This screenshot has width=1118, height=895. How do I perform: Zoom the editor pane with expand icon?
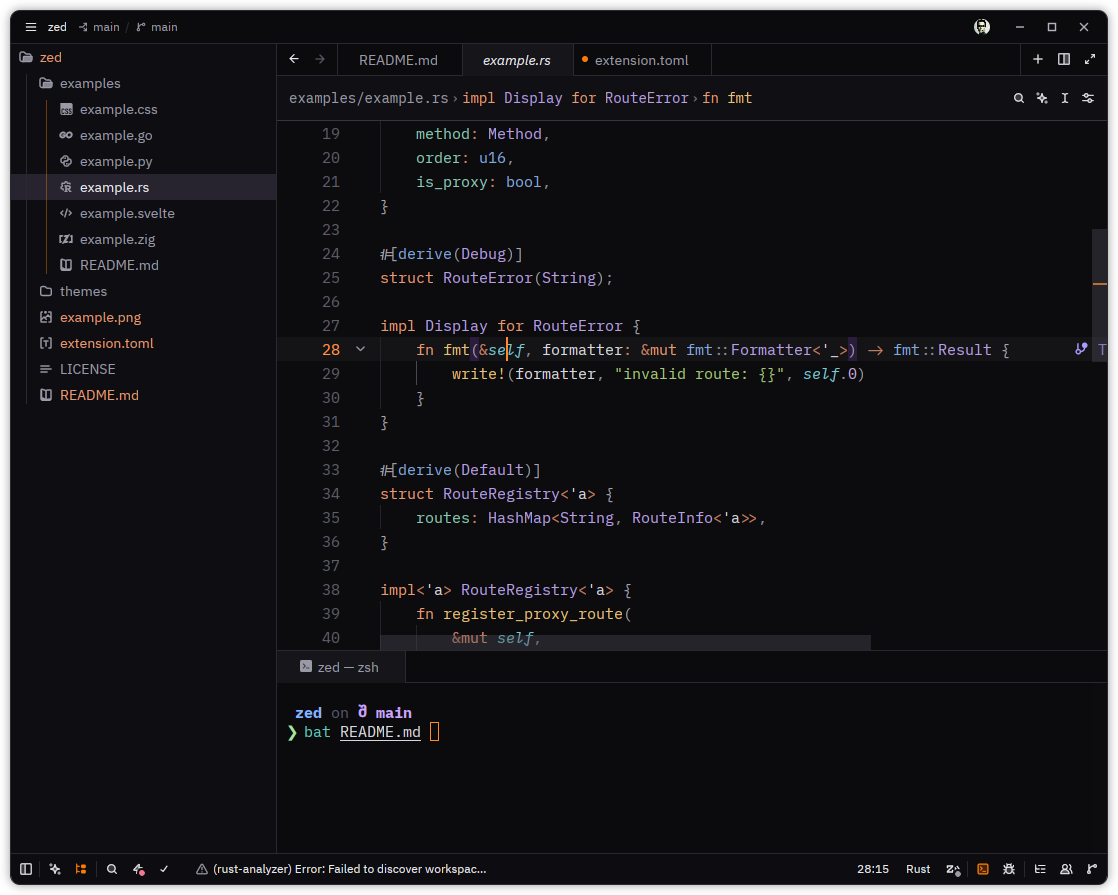pyautogui.click(x=1089, y=59)
